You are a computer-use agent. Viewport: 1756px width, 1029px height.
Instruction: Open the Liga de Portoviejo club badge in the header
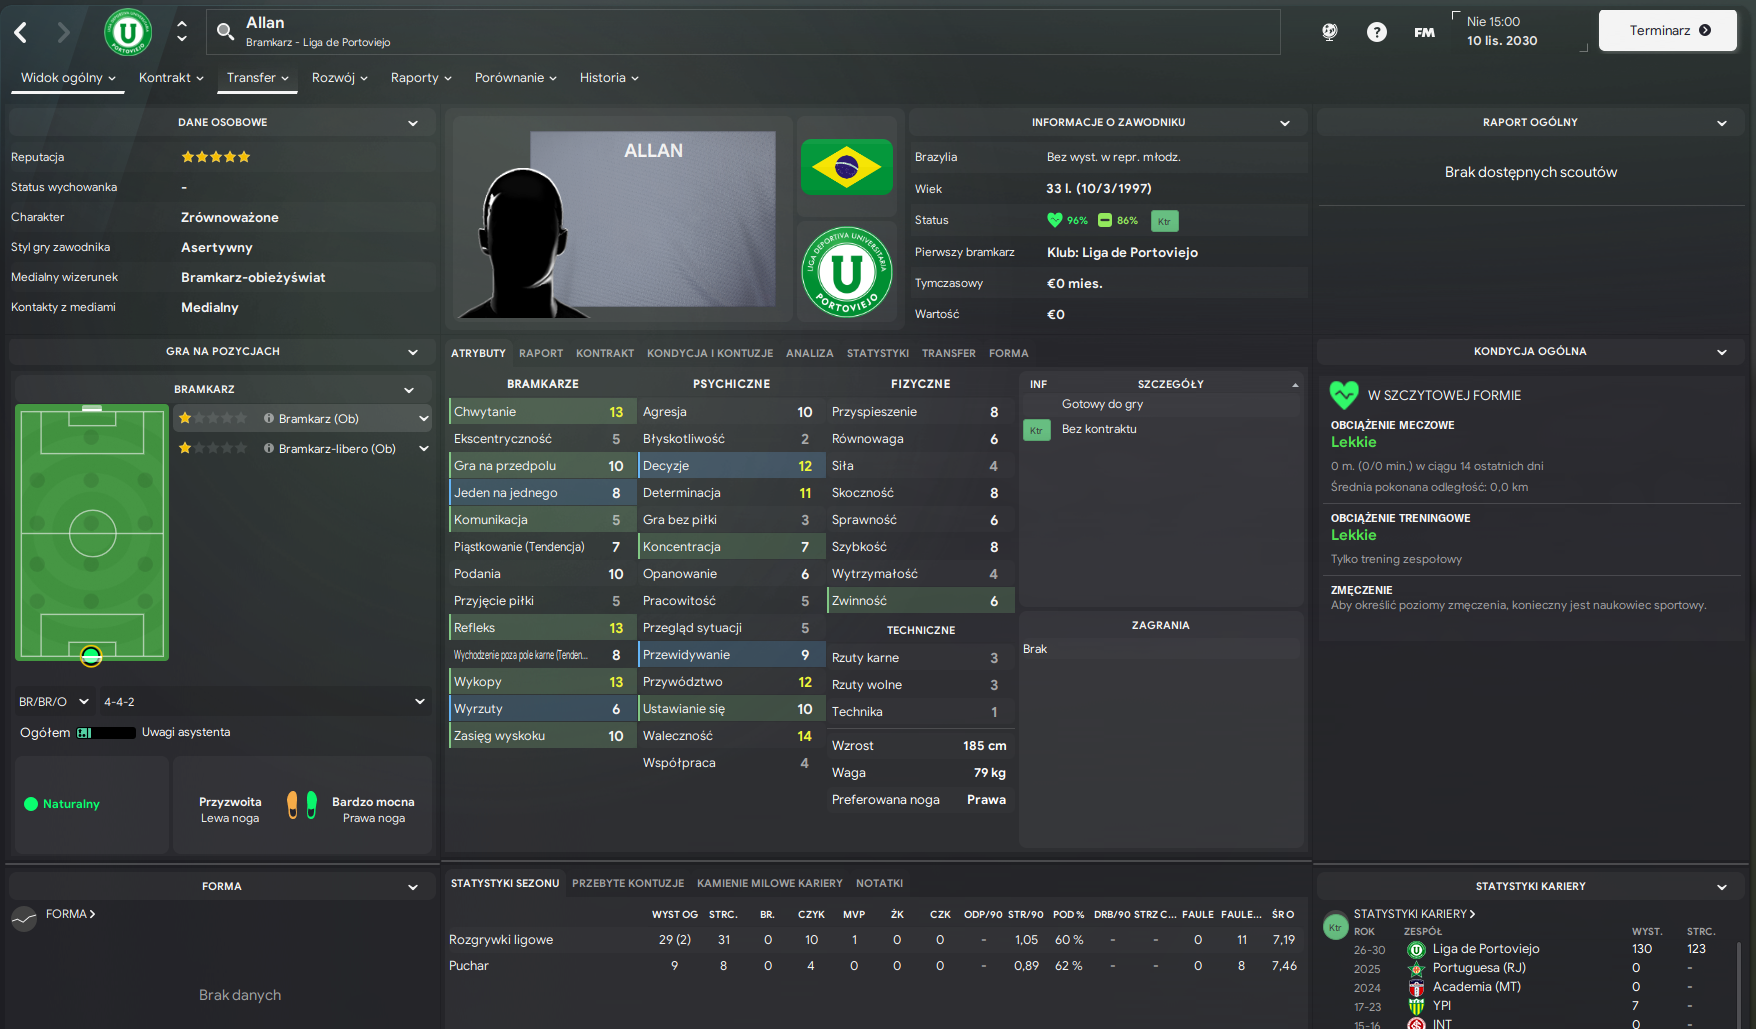point(128,32)
